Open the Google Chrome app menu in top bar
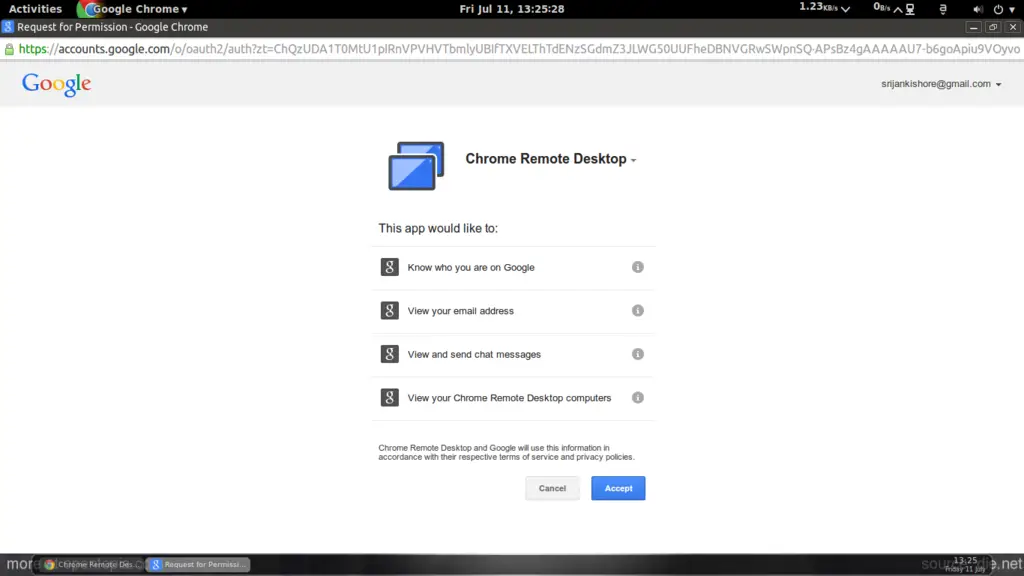The image size is (1024, 576). tap(133, 8)
